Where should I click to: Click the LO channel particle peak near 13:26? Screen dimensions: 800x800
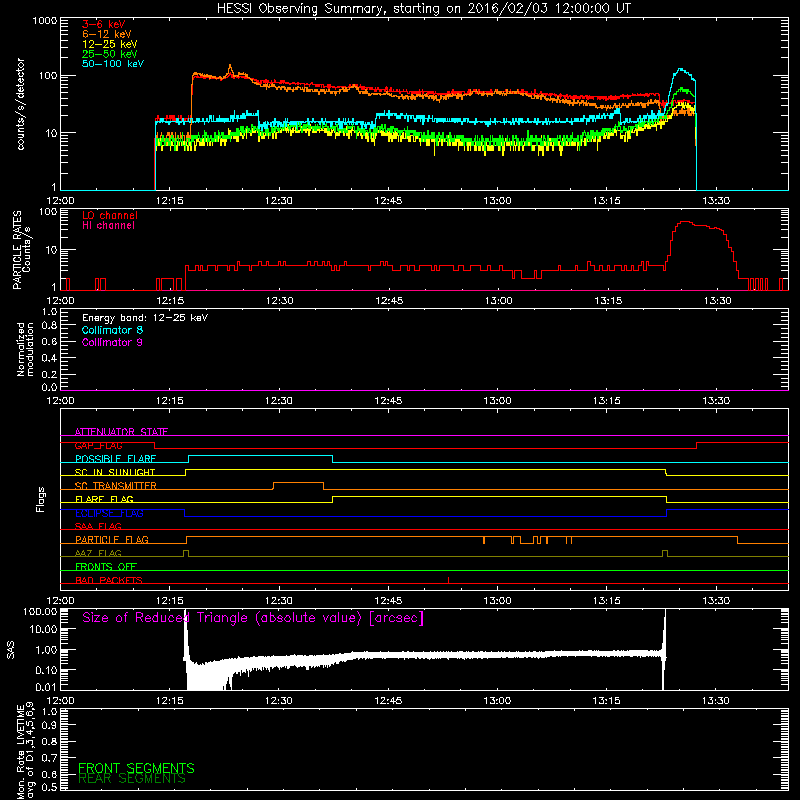pyautogui.click(x=686, y=222)
